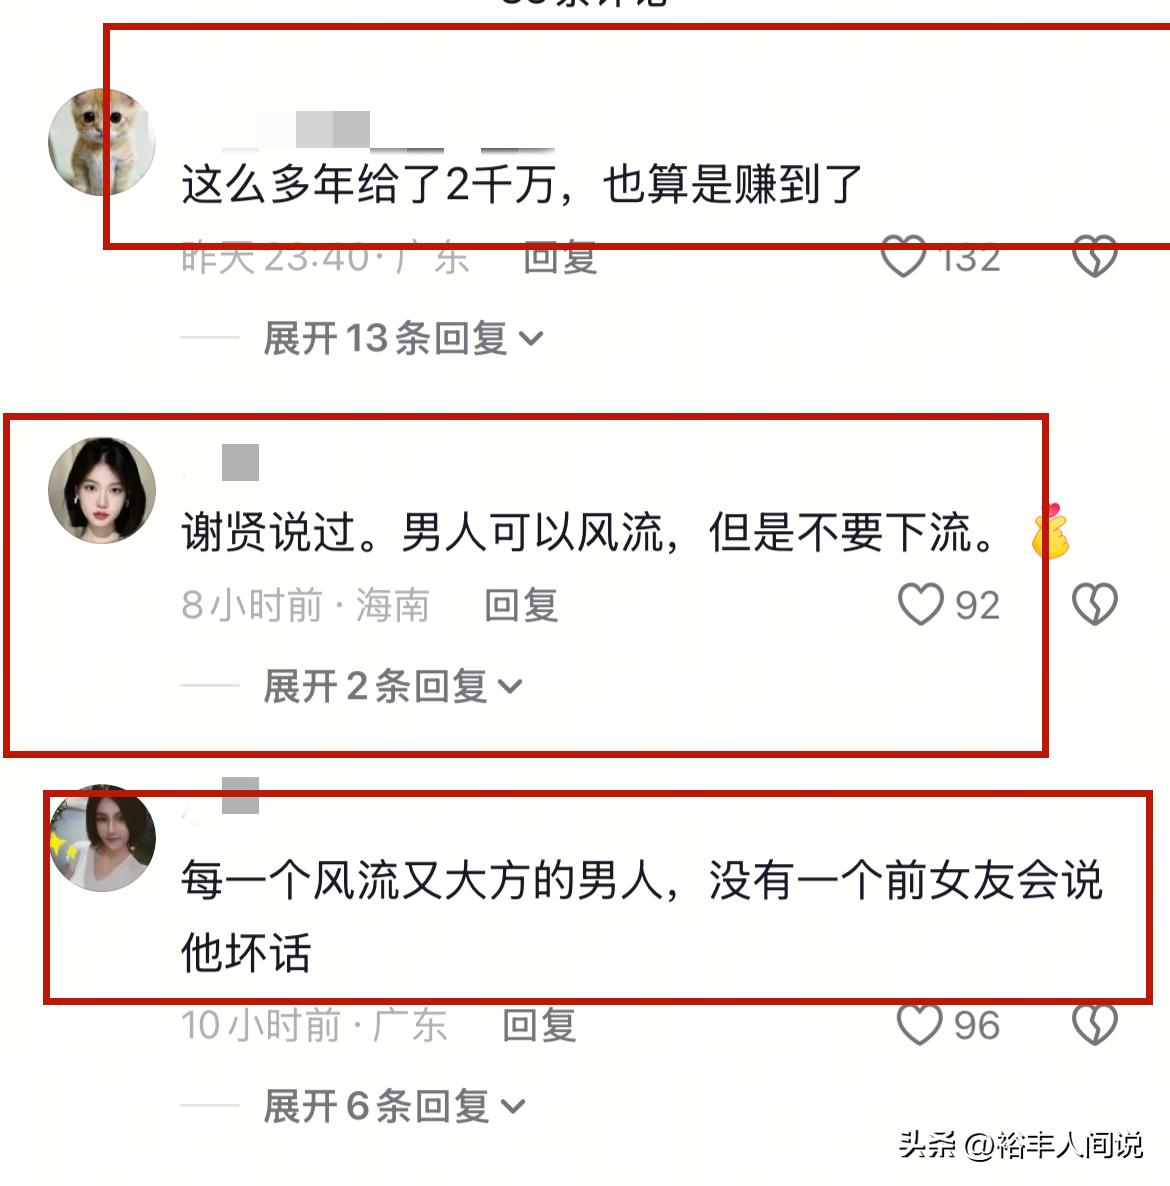Tap the finger-heart emoji in the comment
The image size is (1170, 1186).
tap(1051, 531)
